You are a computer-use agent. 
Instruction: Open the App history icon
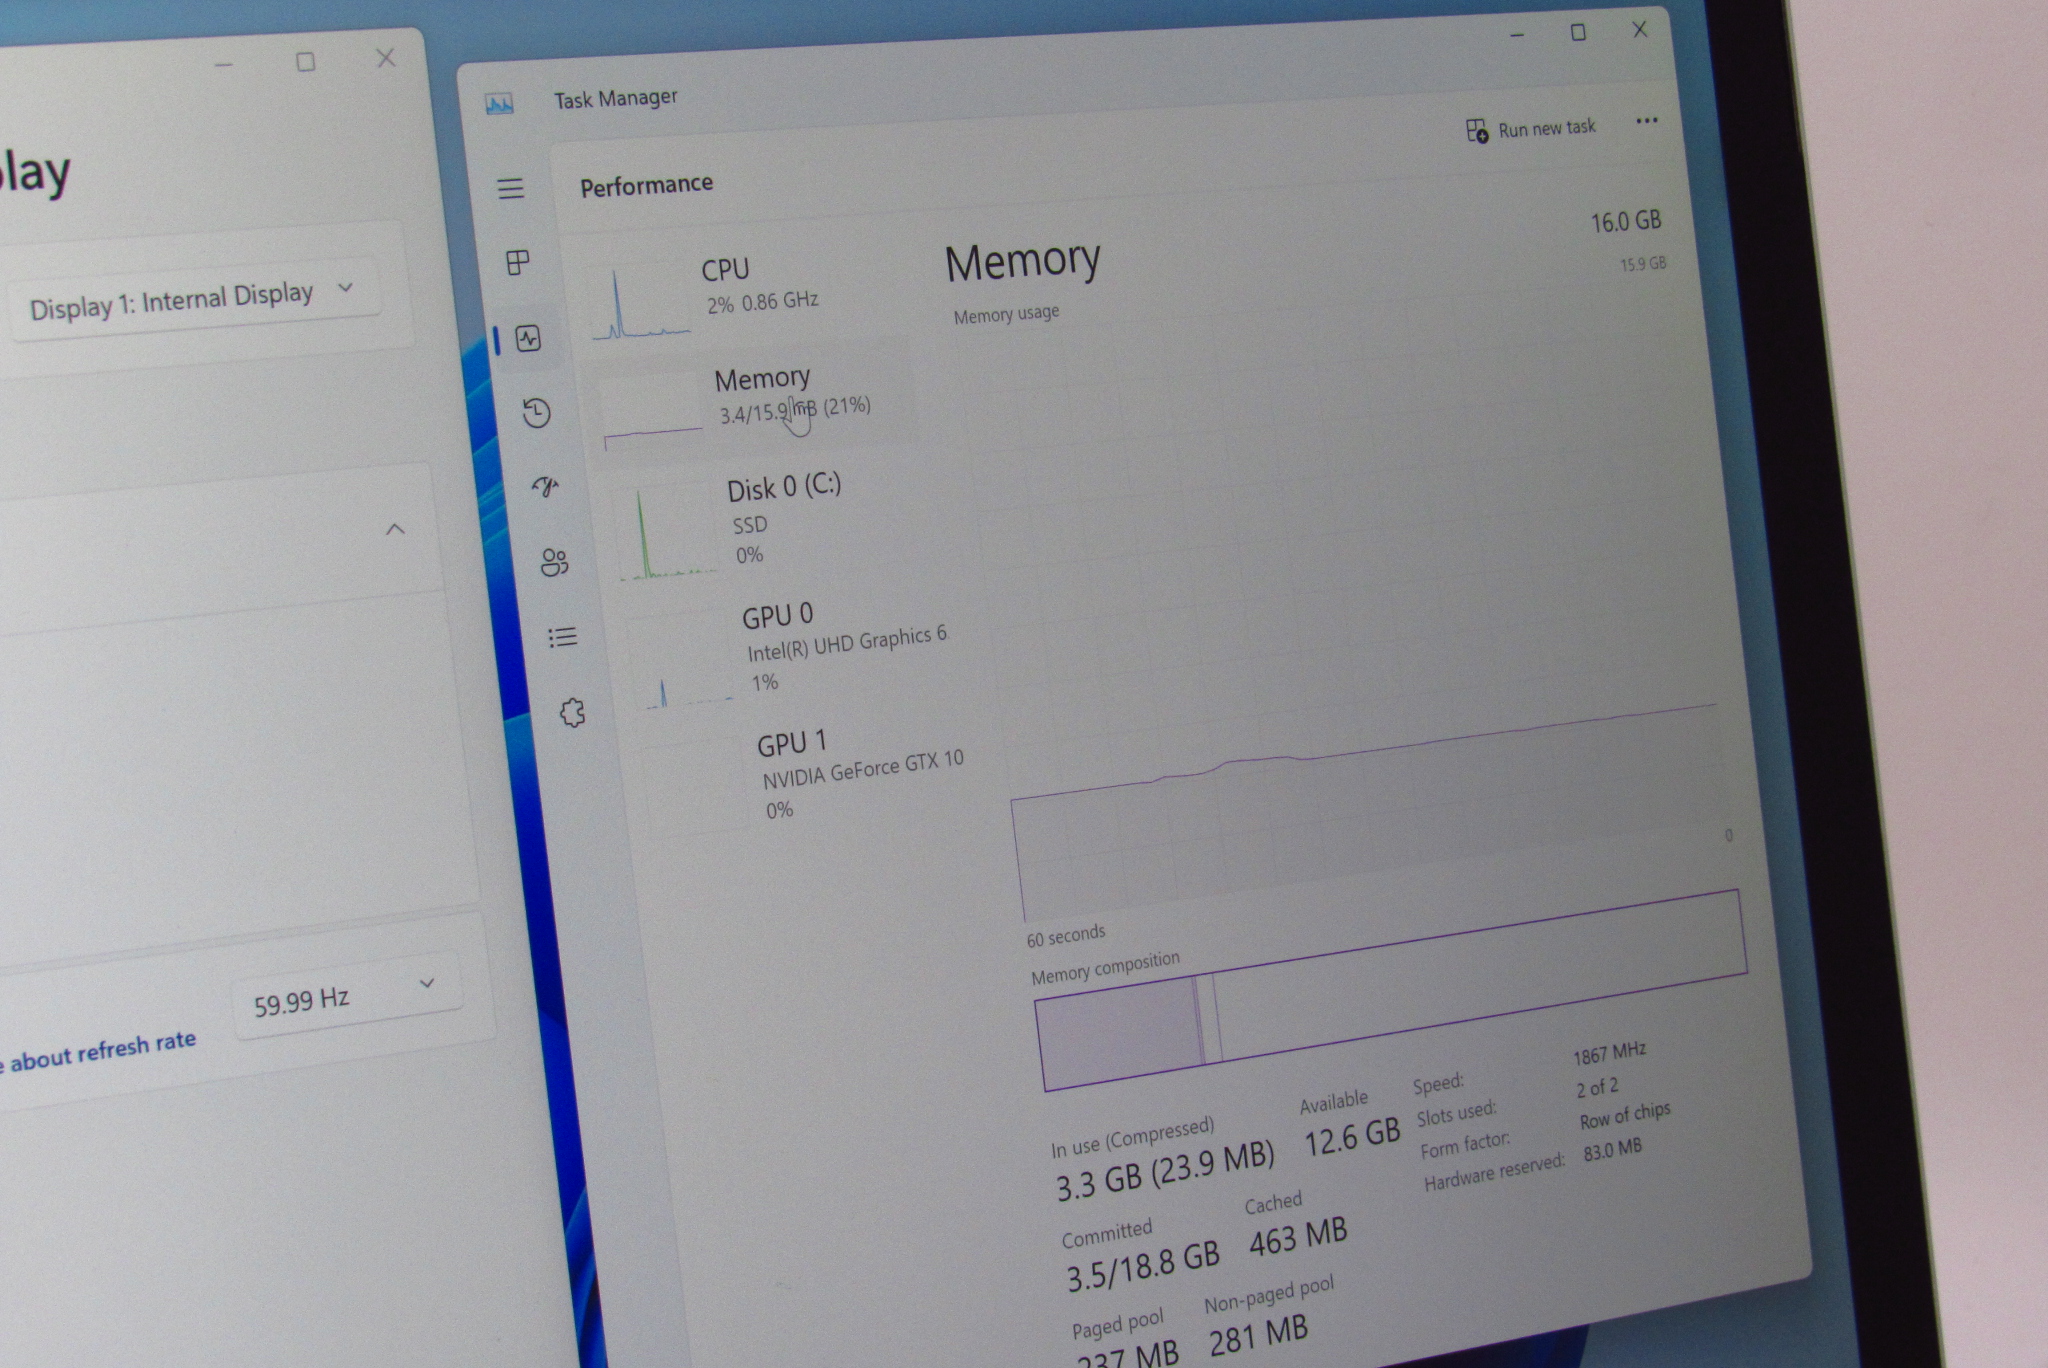(537, 413)
